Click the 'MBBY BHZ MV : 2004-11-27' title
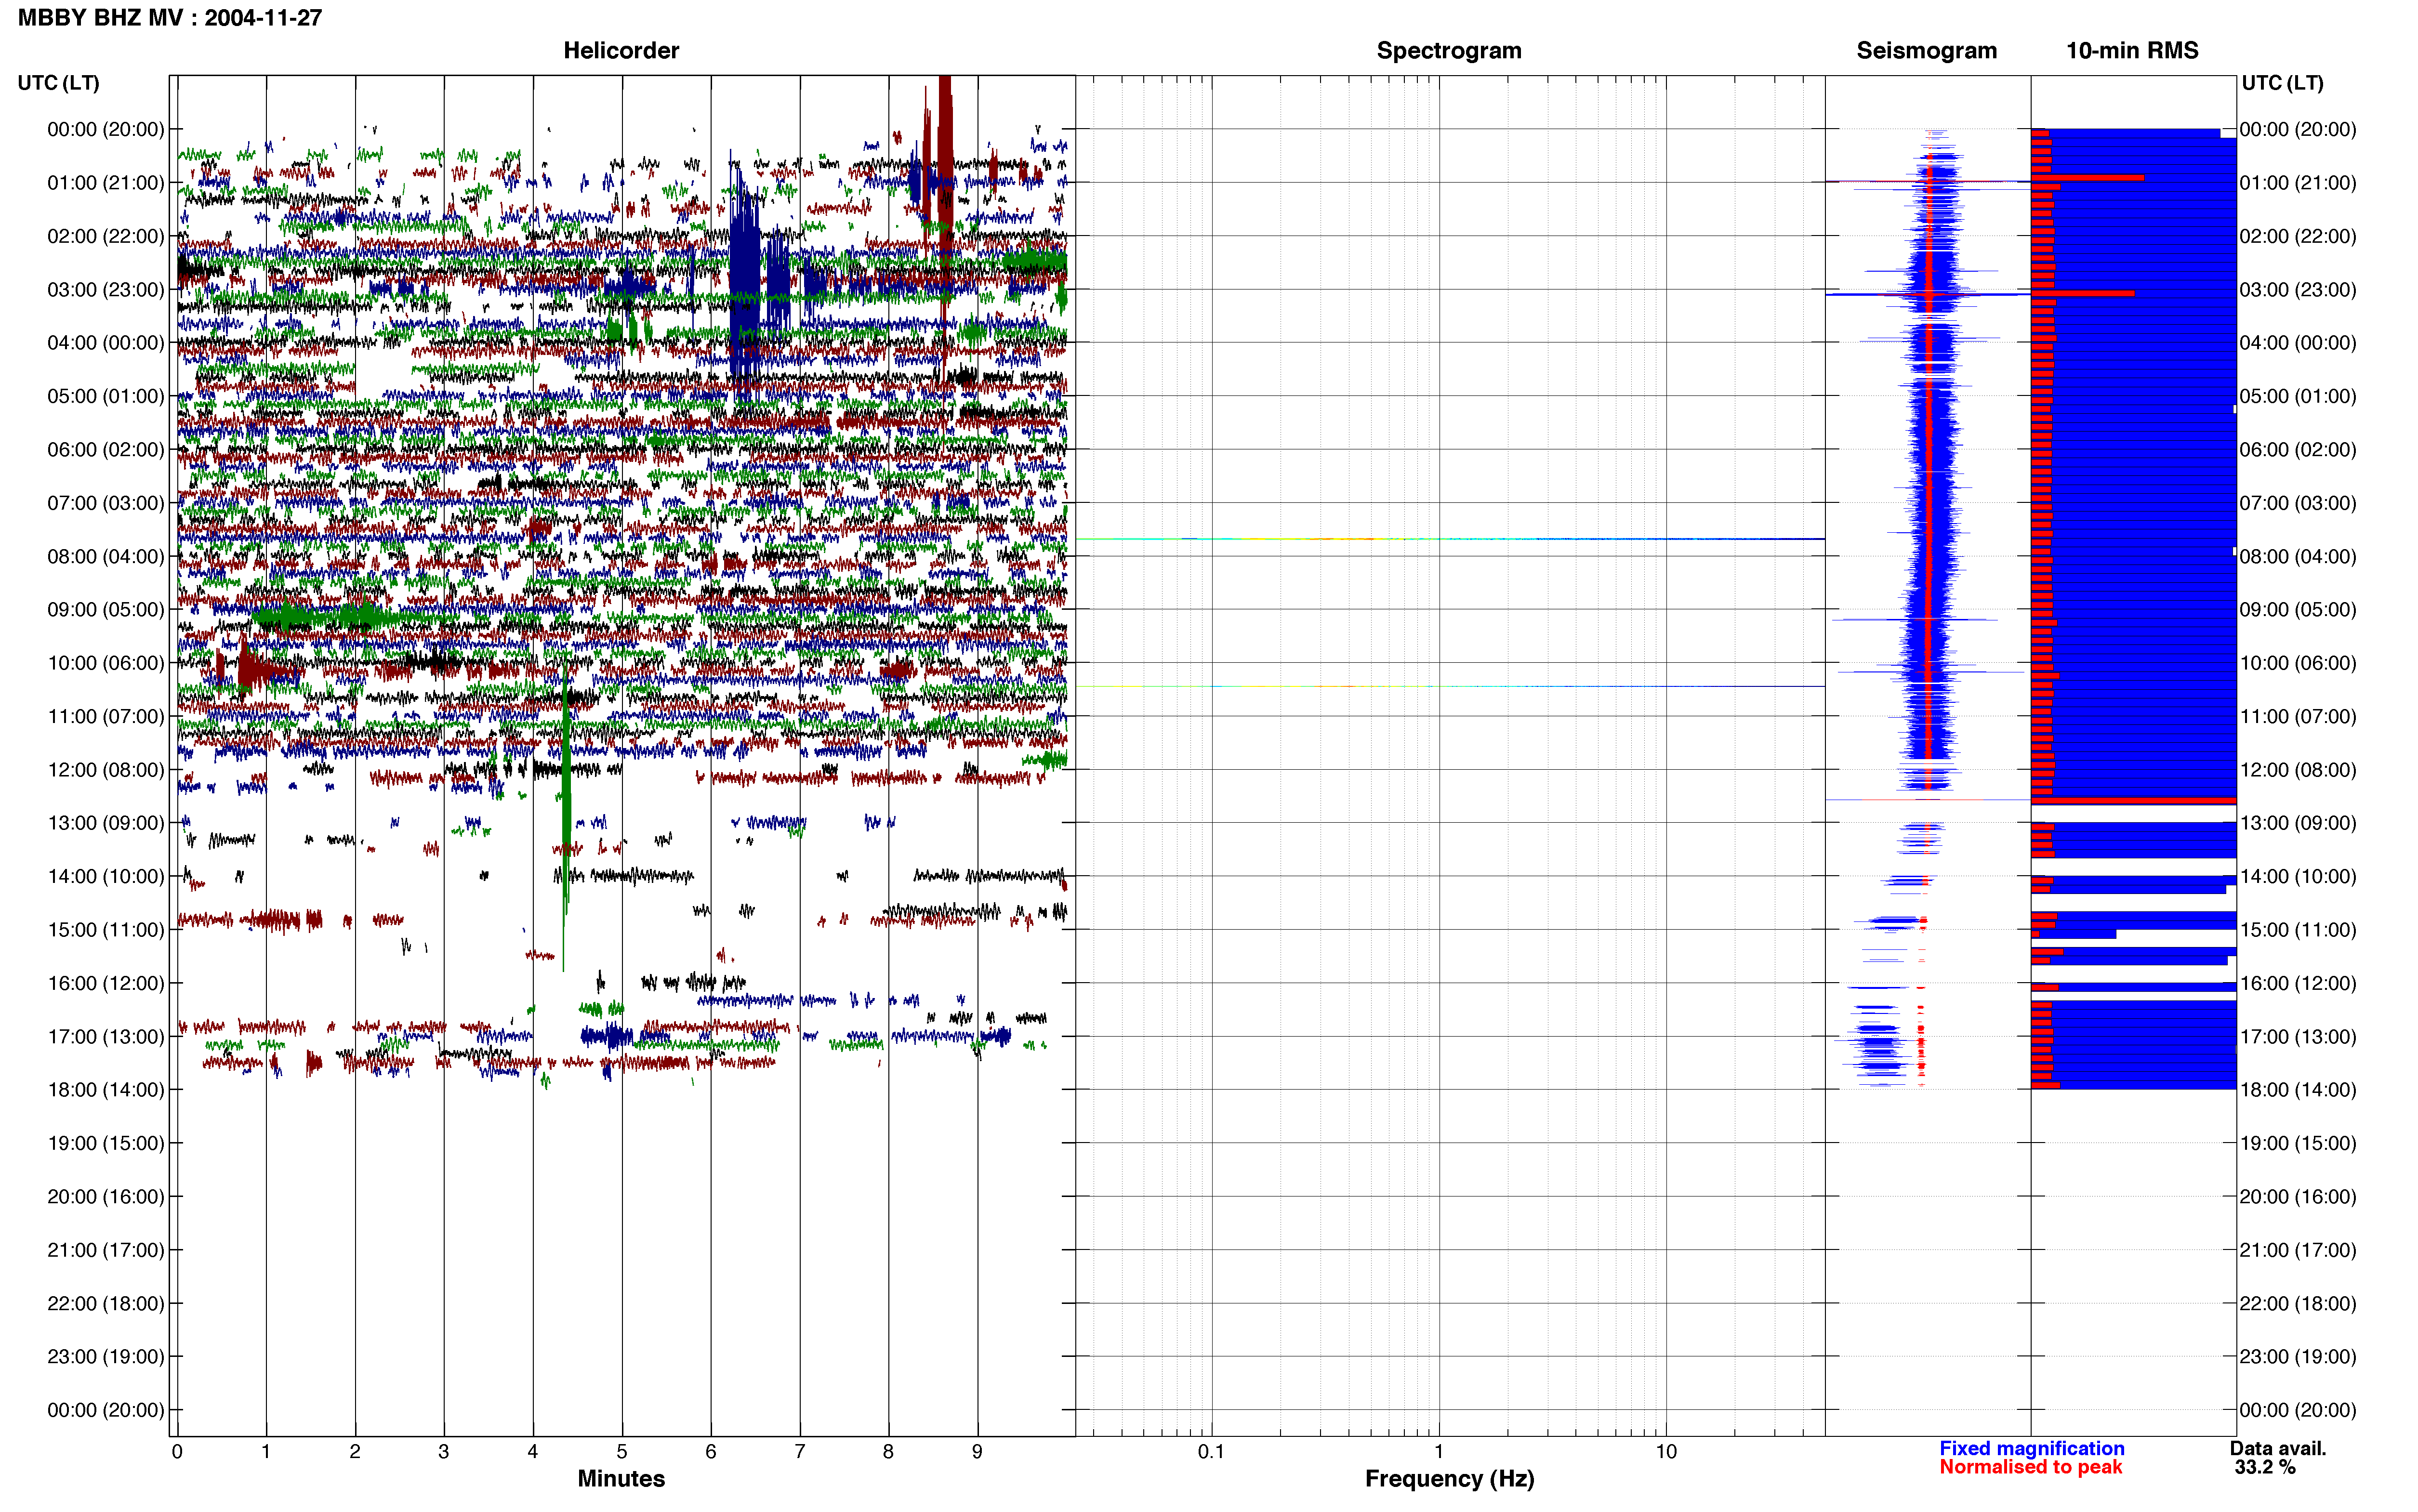This screenshot has height=1512, width=2418. click(170, 18)
